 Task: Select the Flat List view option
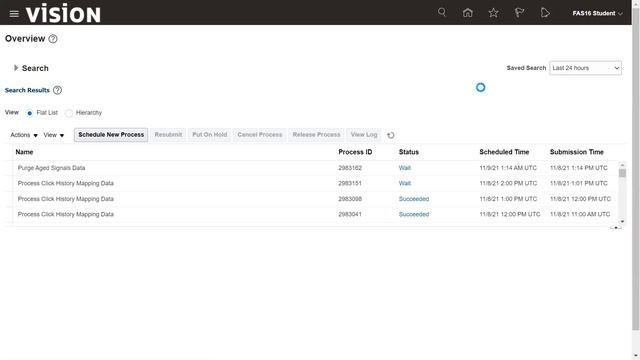click(29, 113)
